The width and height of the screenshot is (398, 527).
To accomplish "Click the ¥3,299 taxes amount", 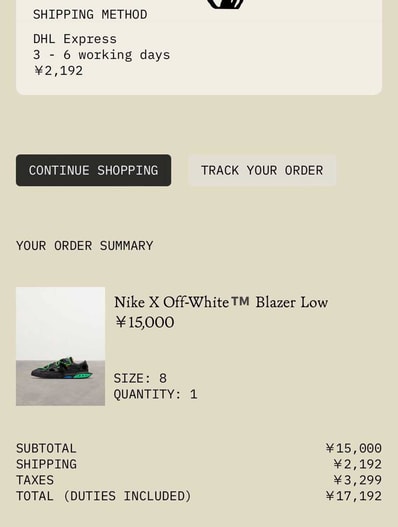I will pyautogui.click(x=358, y=480).
